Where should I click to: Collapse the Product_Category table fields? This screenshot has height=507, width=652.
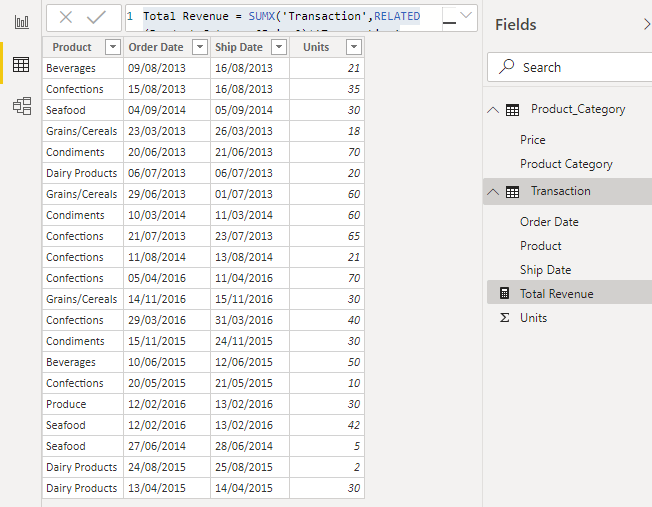coord(493,110)
